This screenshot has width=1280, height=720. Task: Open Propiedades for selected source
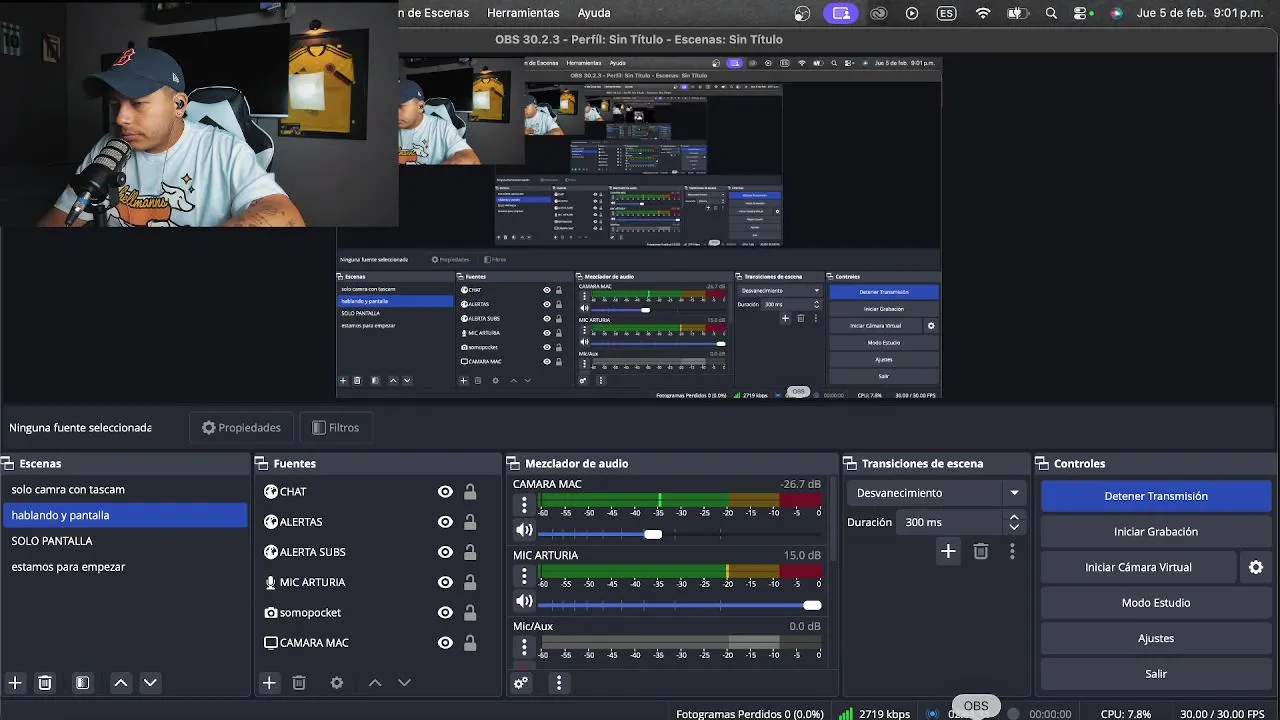pos(241,428)
